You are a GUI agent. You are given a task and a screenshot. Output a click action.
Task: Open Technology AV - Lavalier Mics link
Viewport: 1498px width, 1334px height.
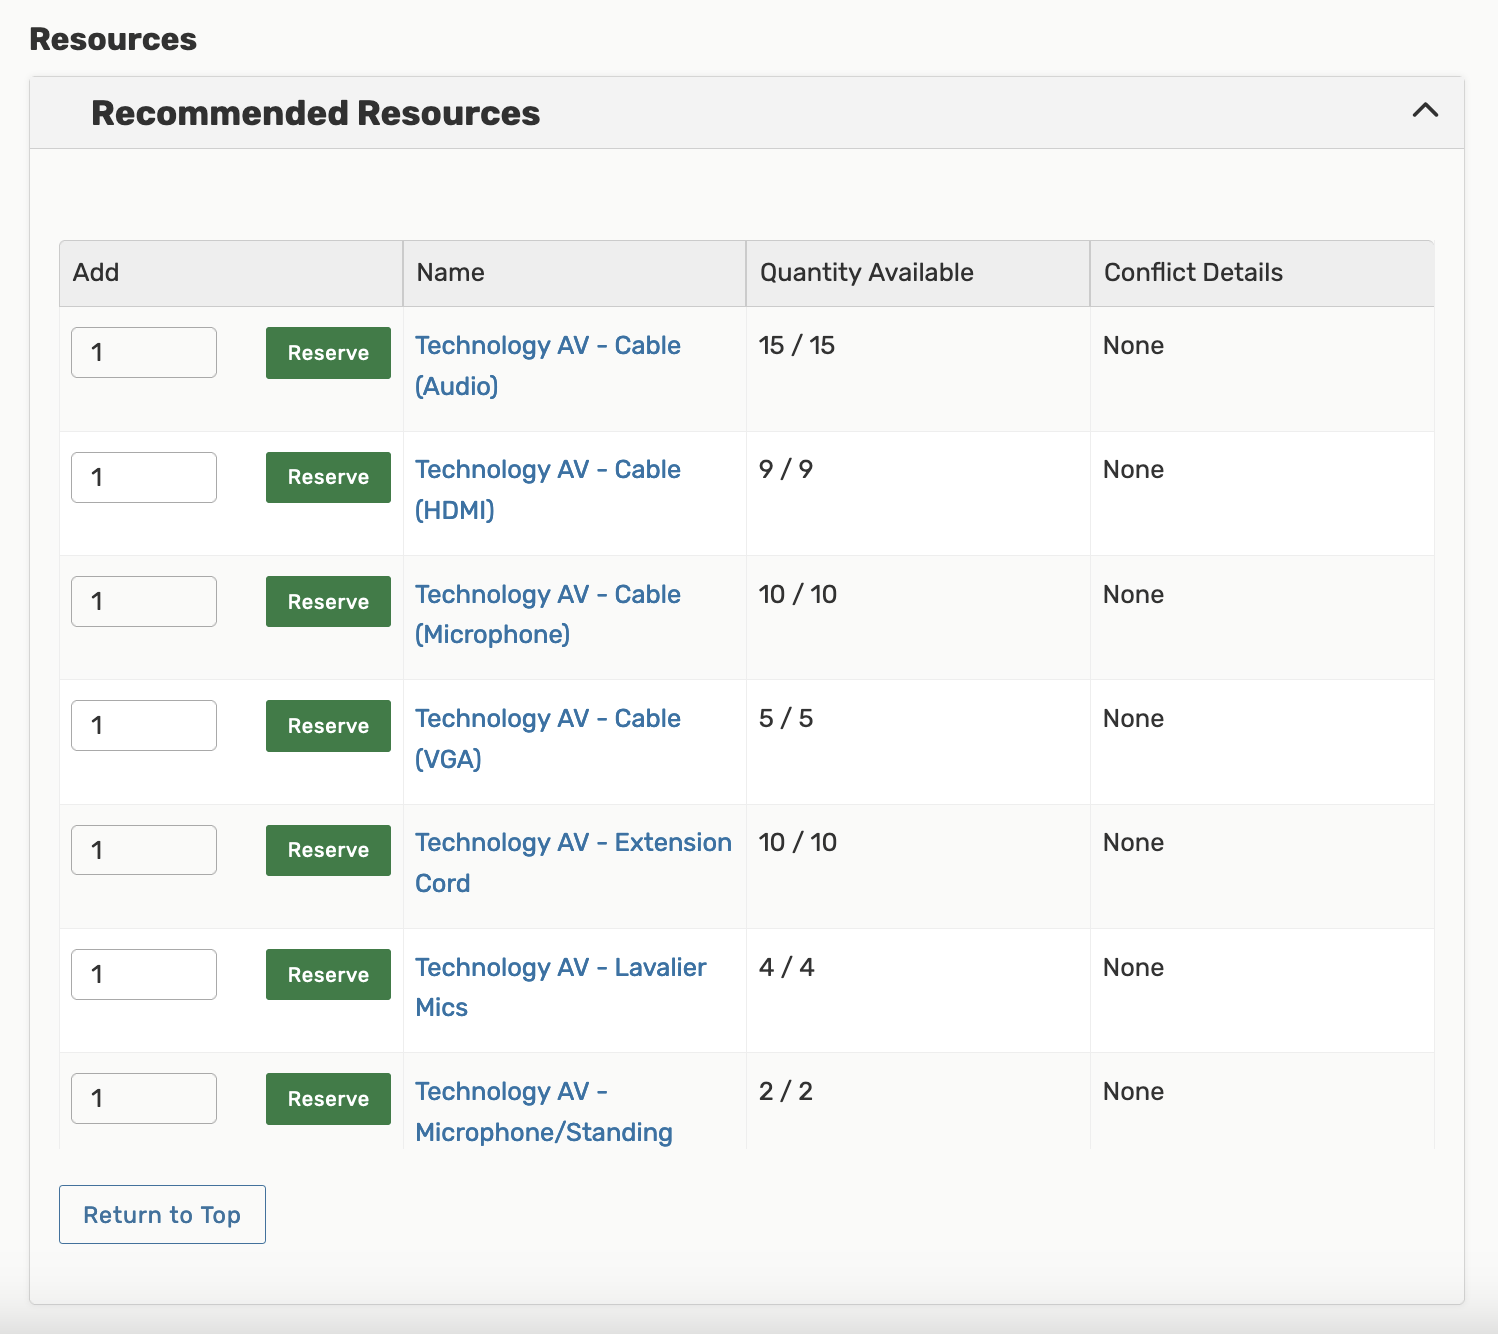tap(560, 968)
